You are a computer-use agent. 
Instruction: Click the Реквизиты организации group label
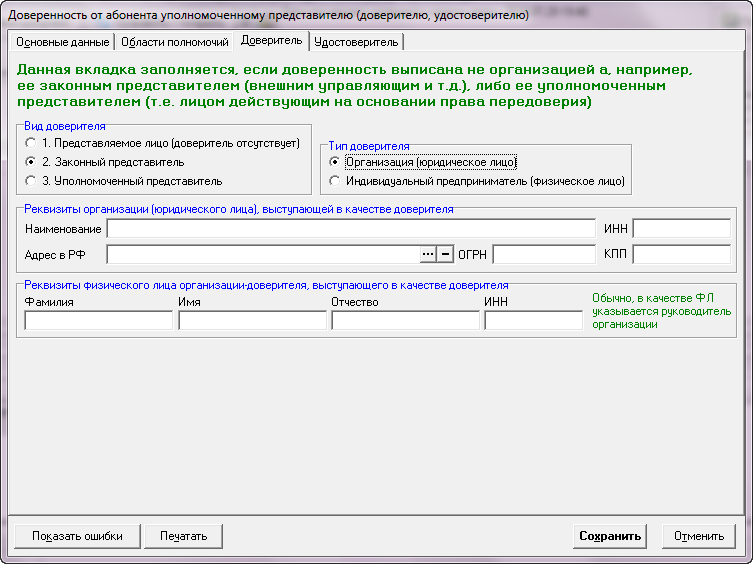[x=239, y=209]
